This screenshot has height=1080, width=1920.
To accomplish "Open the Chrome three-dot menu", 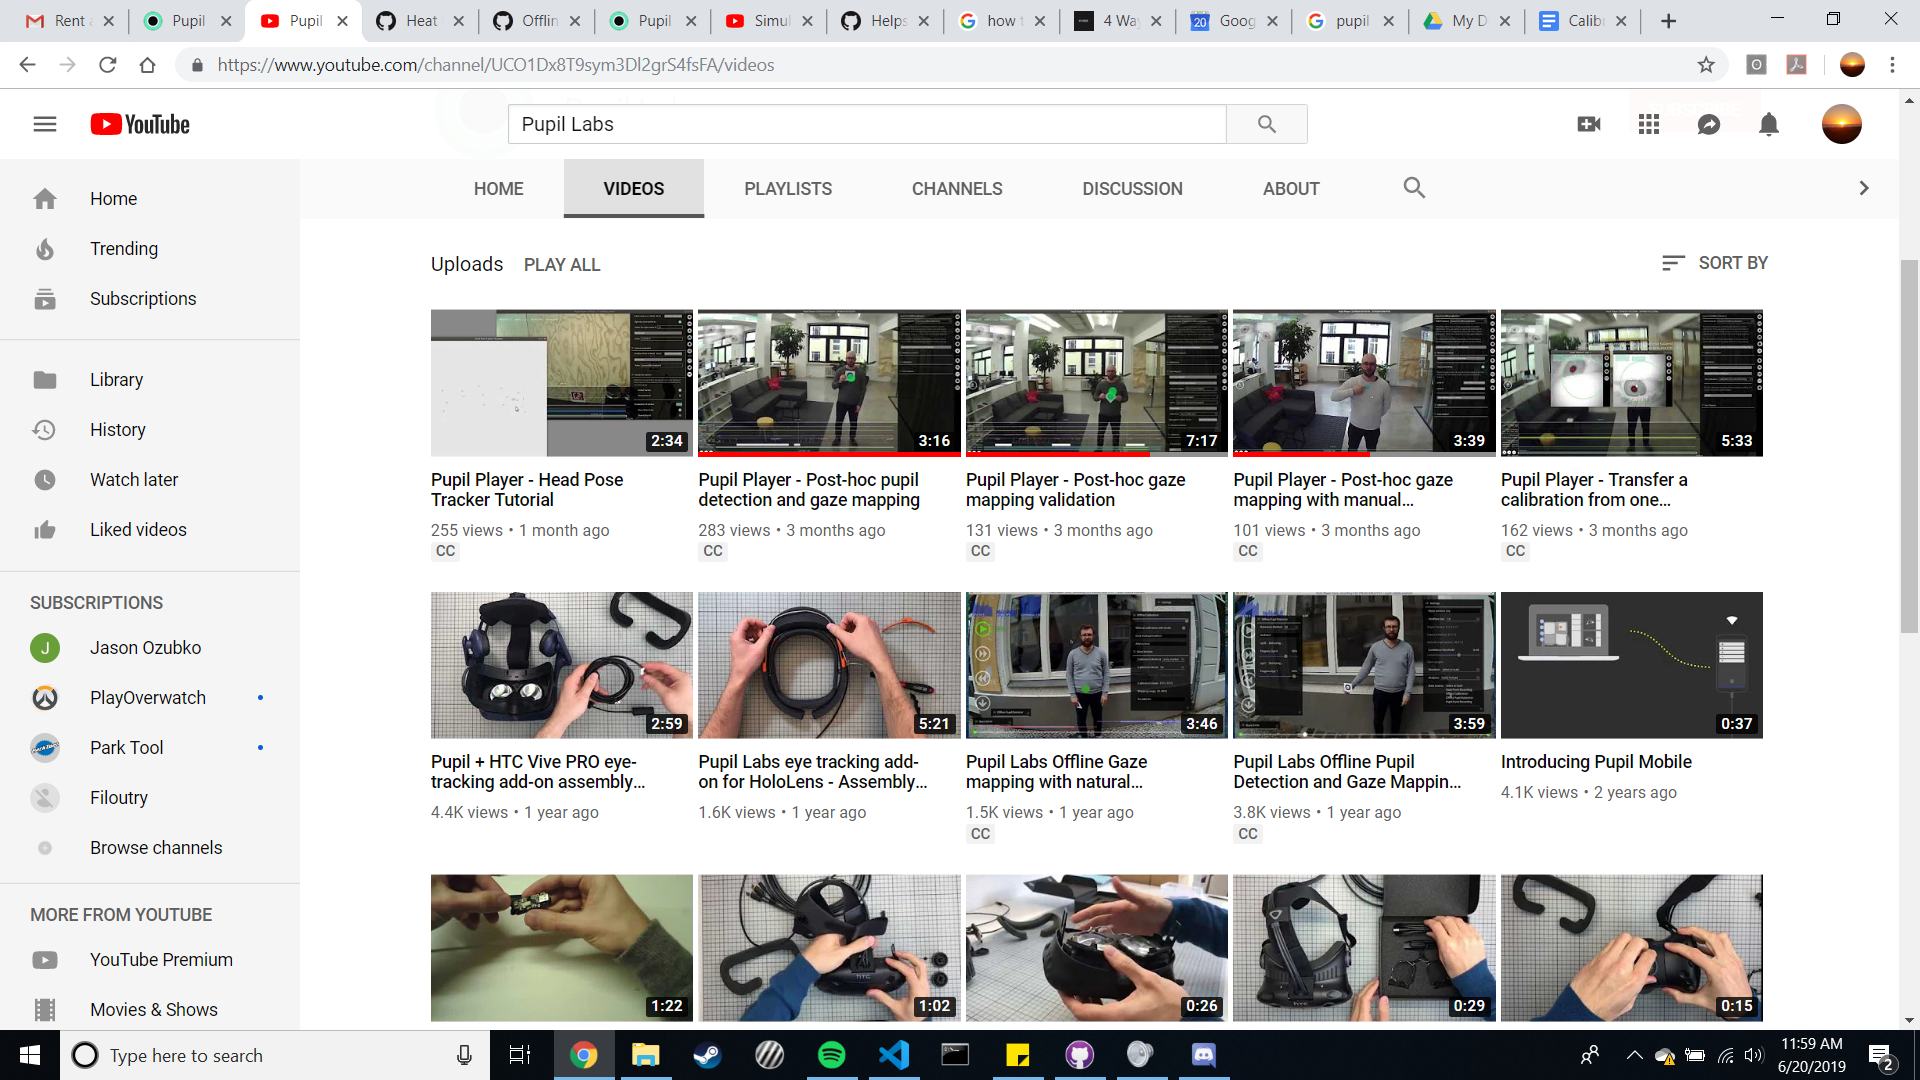I will point(1892,65).
